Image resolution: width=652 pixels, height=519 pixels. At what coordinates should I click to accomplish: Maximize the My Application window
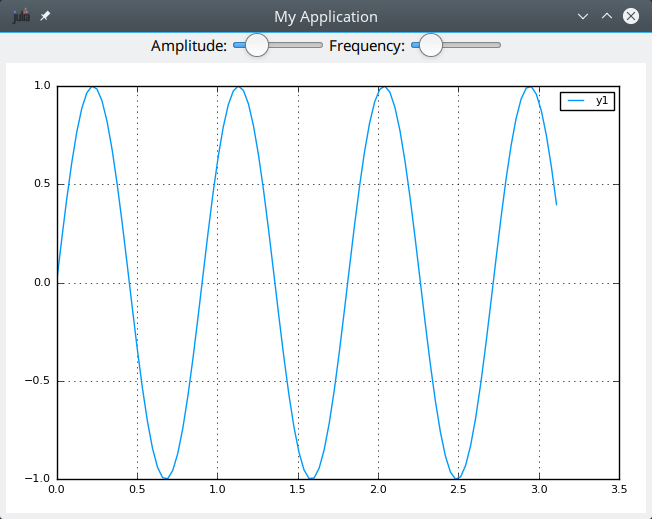(x=607, y=17)
